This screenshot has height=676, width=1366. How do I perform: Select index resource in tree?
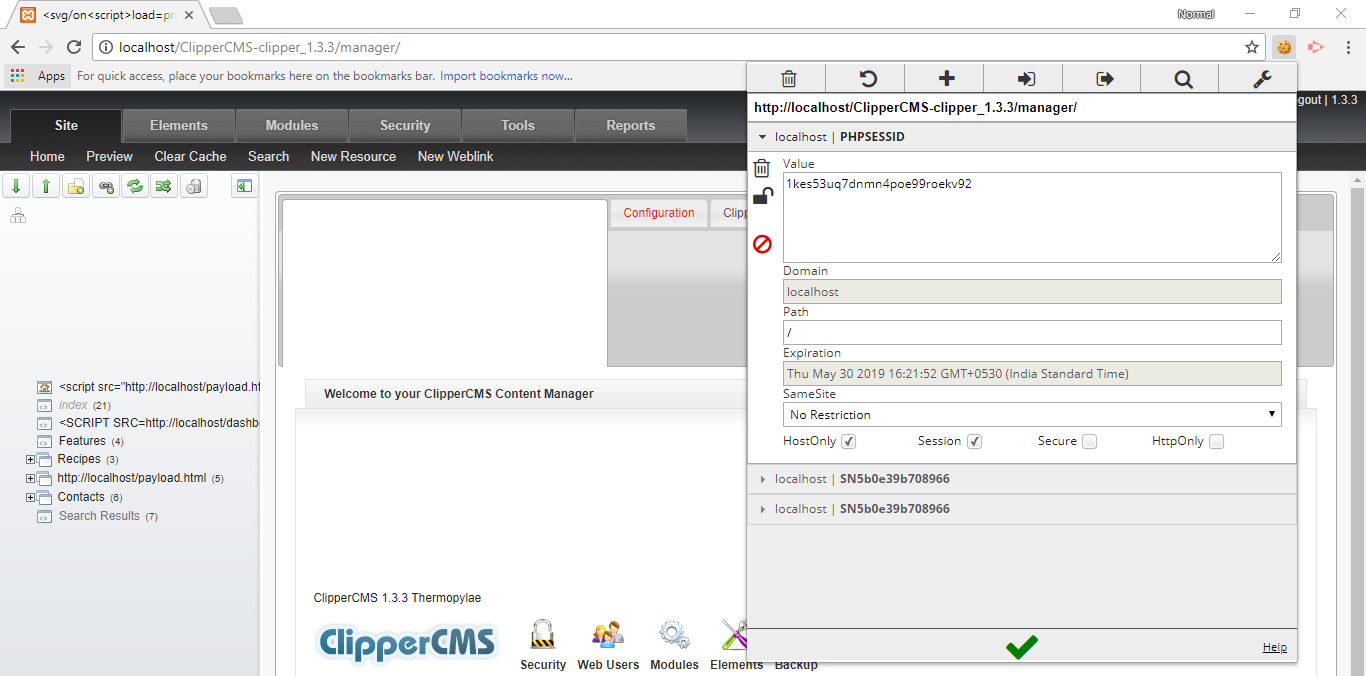click(73, 405)
